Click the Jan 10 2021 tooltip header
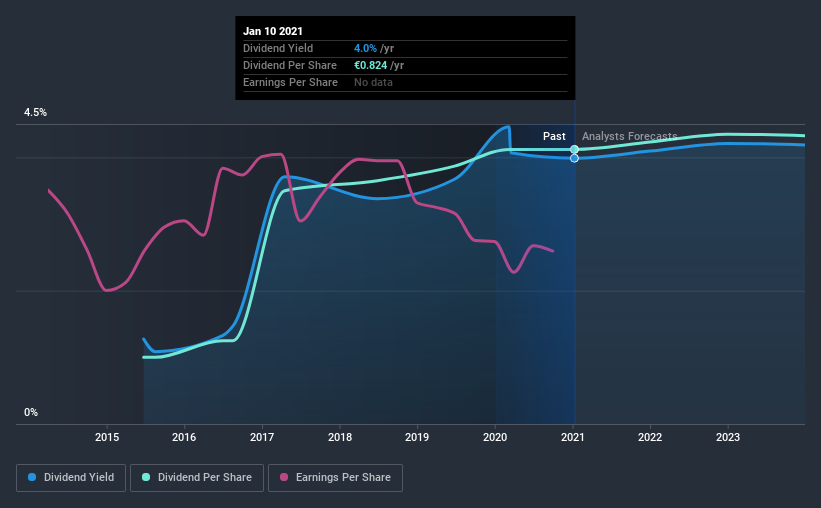This screenshot has width=821, height=508. 273,31
